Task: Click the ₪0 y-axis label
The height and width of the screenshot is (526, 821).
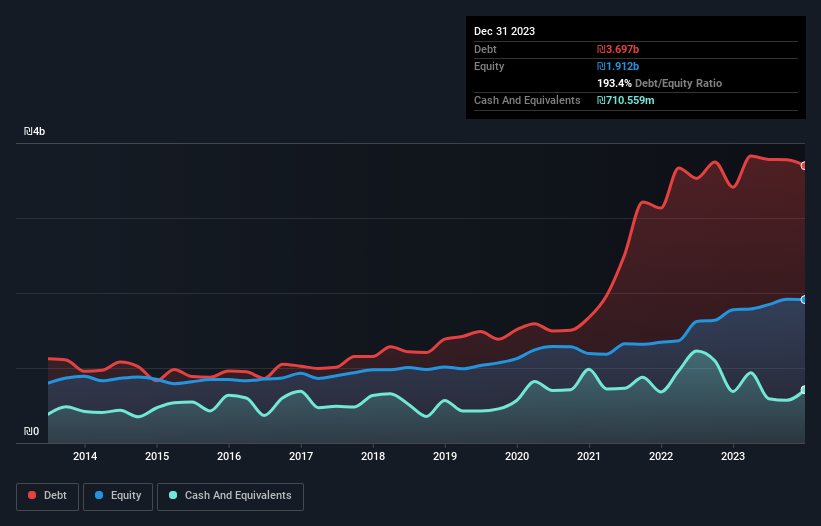Action: [31, 431]
